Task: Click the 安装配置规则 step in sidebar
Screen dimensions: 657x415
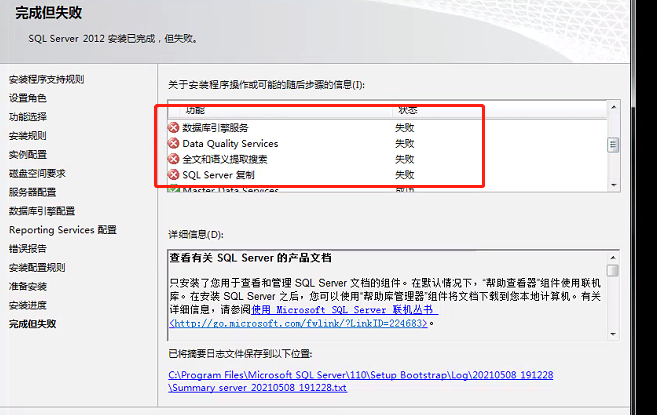Action: 37,267
